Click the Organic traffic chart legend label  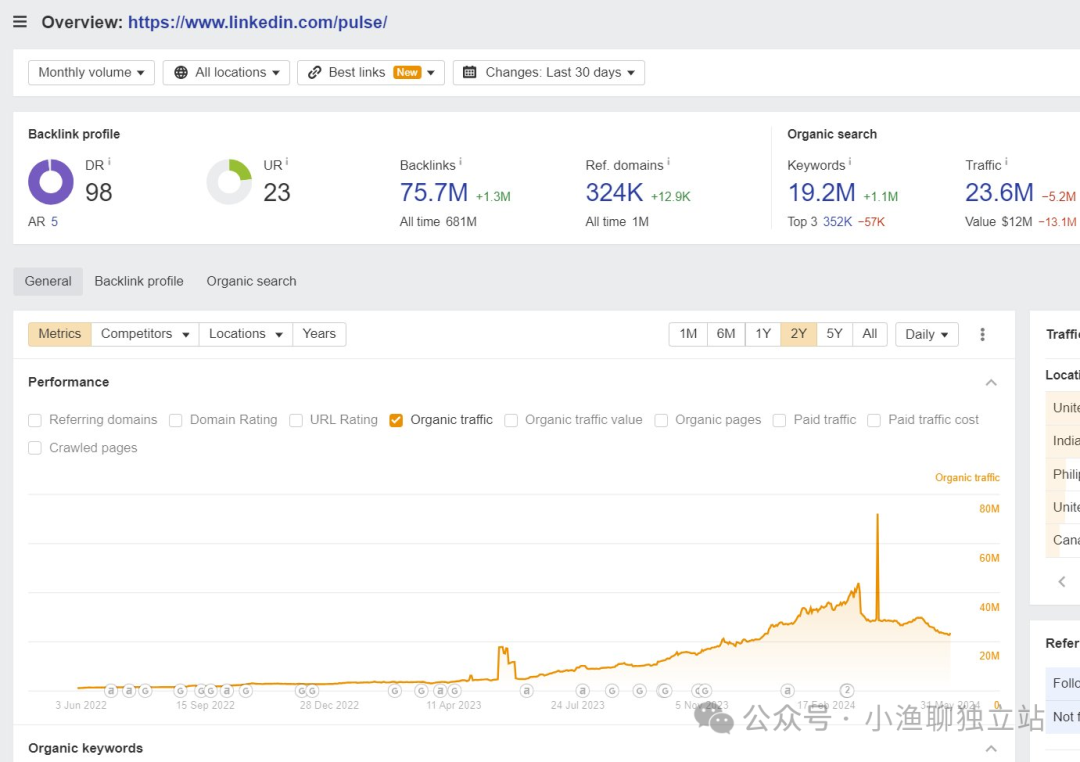point(967,477)
